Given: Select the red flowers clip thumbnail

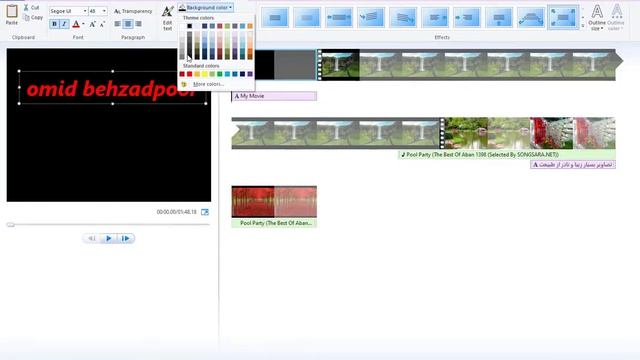Looking at the screenshot, I should (551, 133).
